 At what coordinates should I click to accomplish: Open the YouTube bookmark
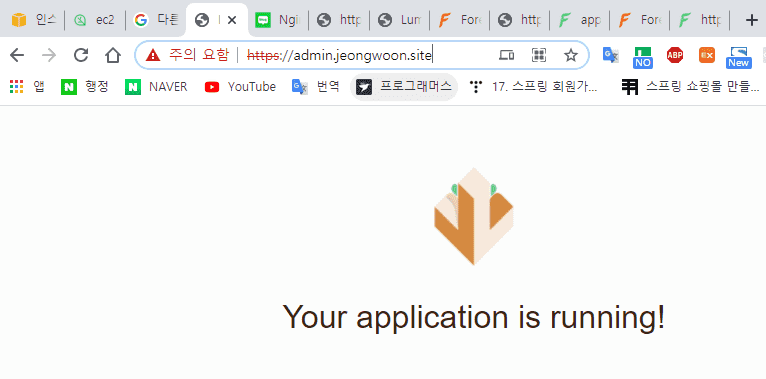(x=240, y=87)
